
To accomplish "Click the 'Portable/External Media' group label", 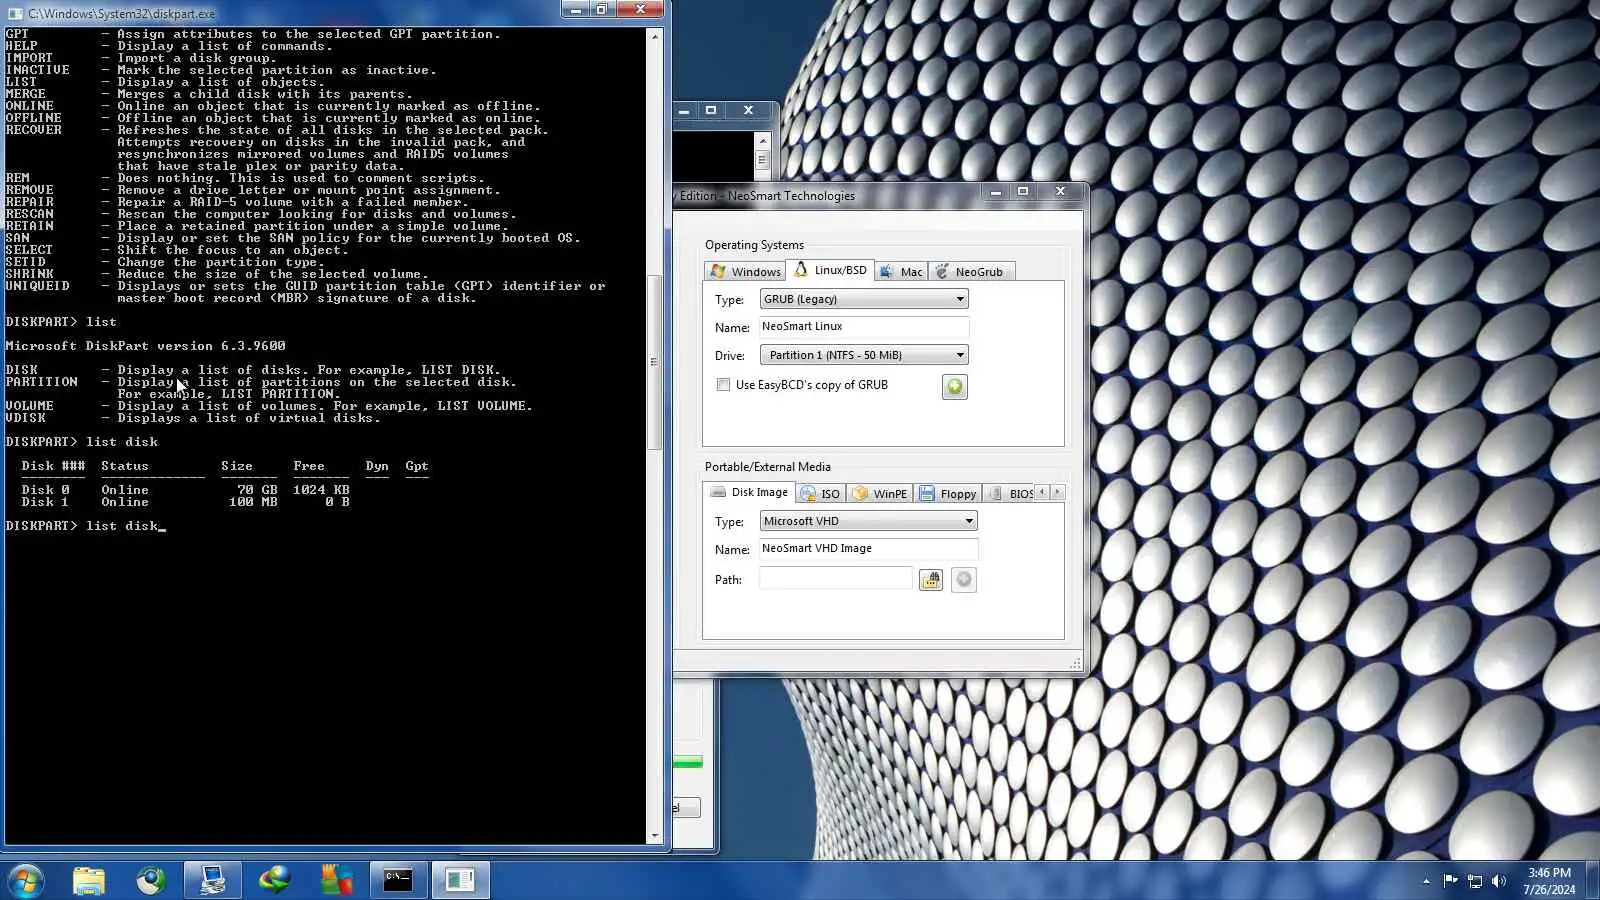I will [x=767, y=467].
